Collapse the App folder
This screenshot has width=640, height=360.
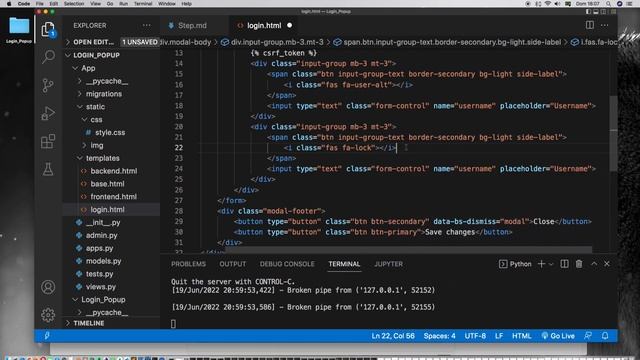click(x=88, y=68)
